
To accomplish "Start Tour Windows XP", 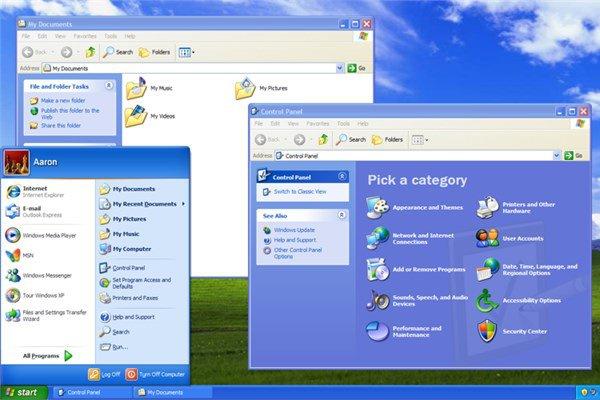I will [x=35, y=295].
